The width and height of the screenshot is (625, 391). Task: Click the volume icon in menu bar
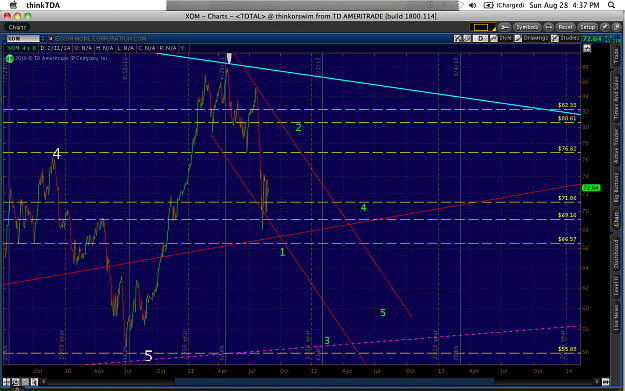pos(473,5)
